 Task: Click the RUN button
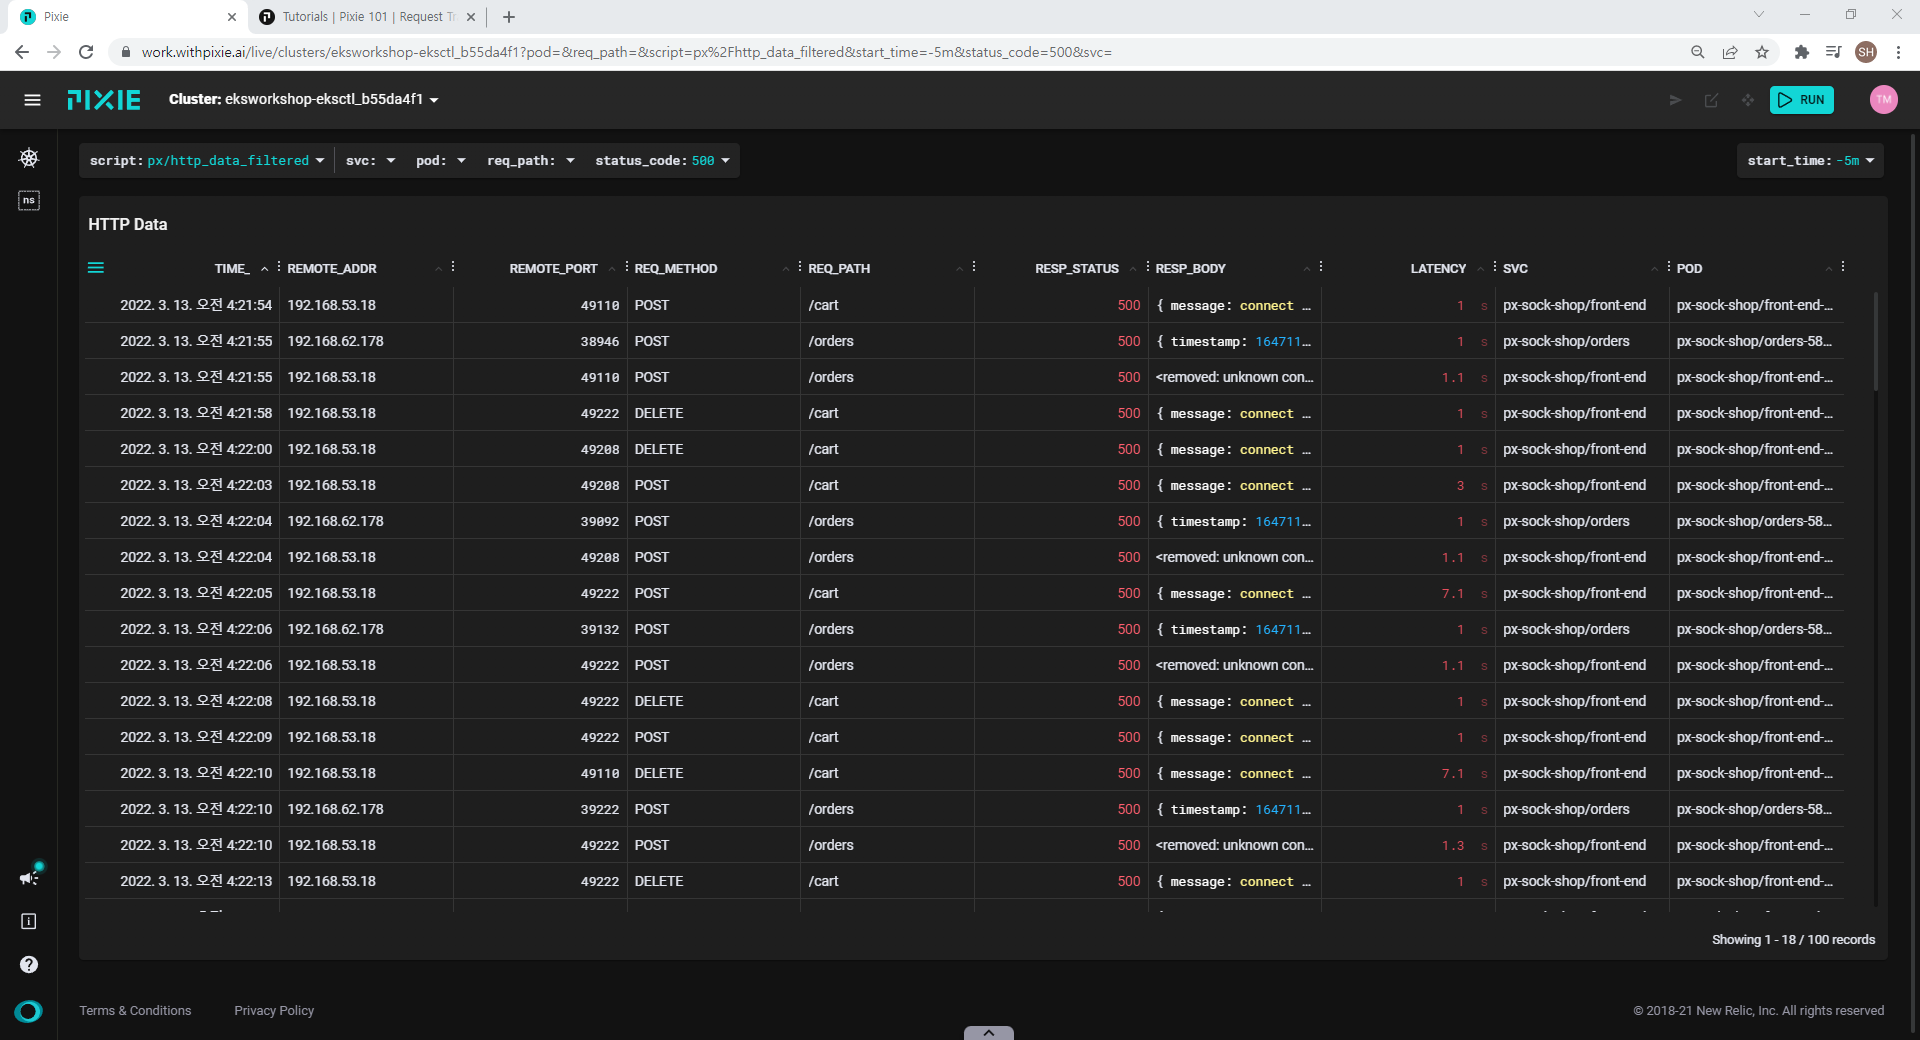(x=1802, y=100)
